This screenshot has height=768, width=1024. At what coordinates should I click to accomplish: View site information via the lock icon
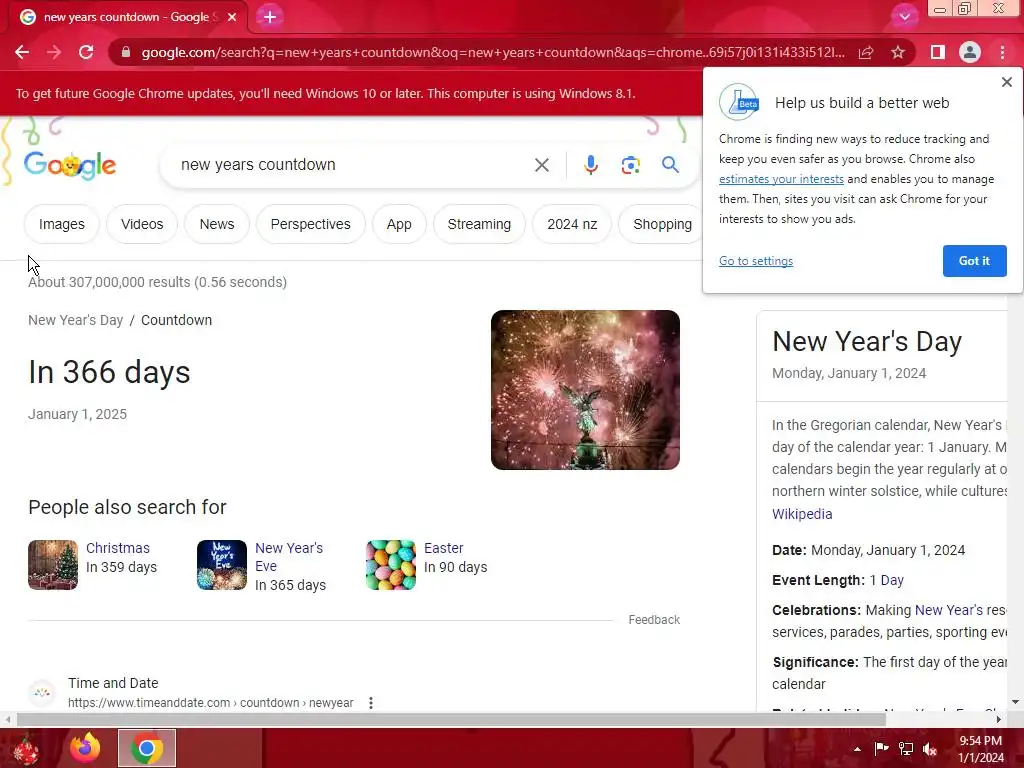(x=125, y=52)
